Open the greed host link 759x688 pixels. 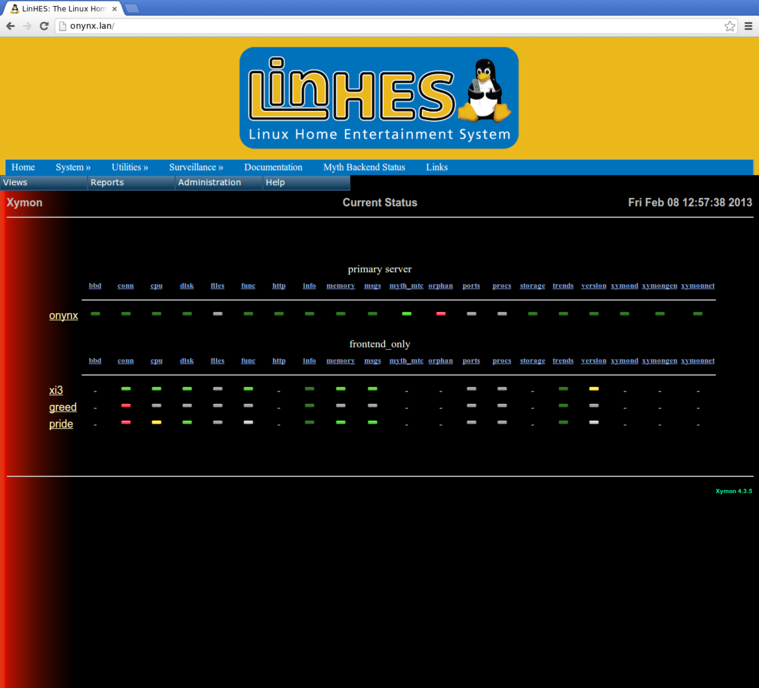62,407
